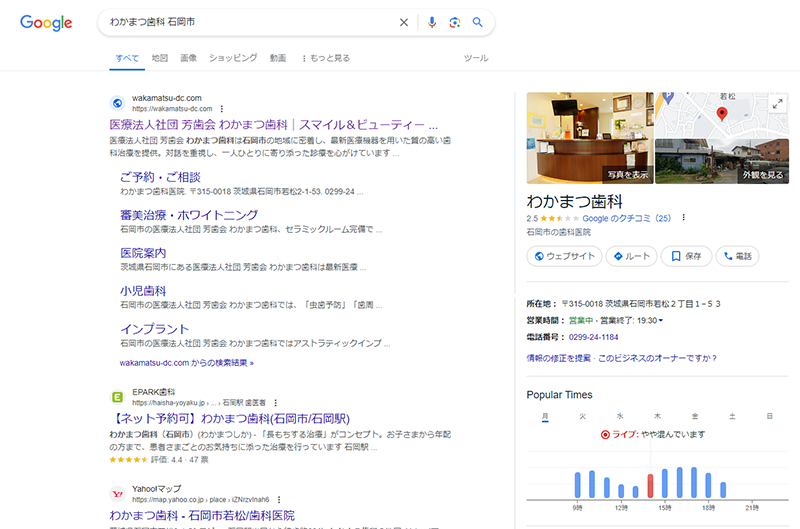Open わかまつ歯科 - 石岡市若松 Yahoo result

click(x=202, y=515)
